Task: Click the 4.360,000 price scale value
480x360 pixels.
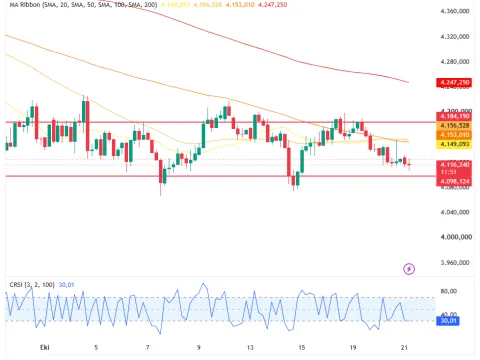Action: [x=455, y=11]
